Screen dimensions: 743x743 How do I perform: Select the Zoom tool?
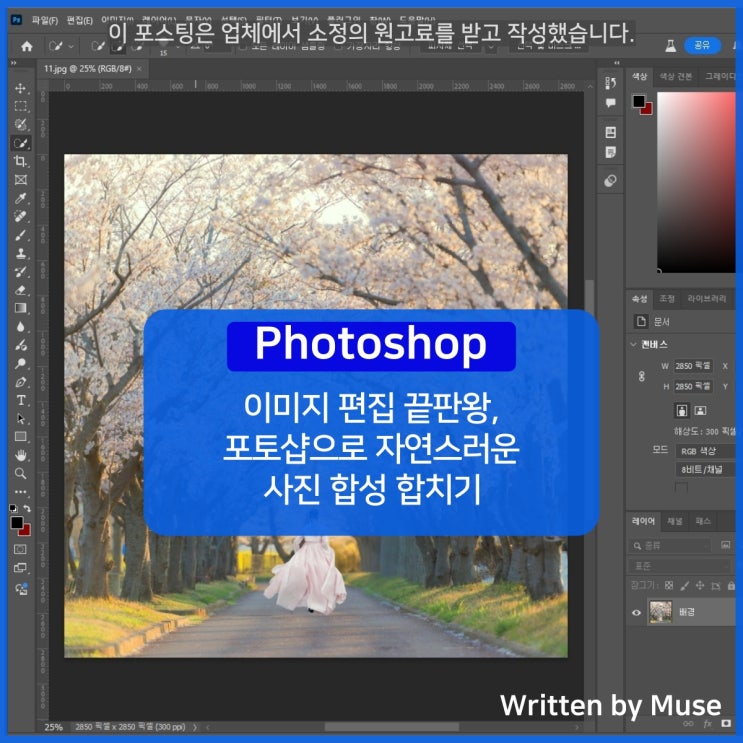coord(20,473)
